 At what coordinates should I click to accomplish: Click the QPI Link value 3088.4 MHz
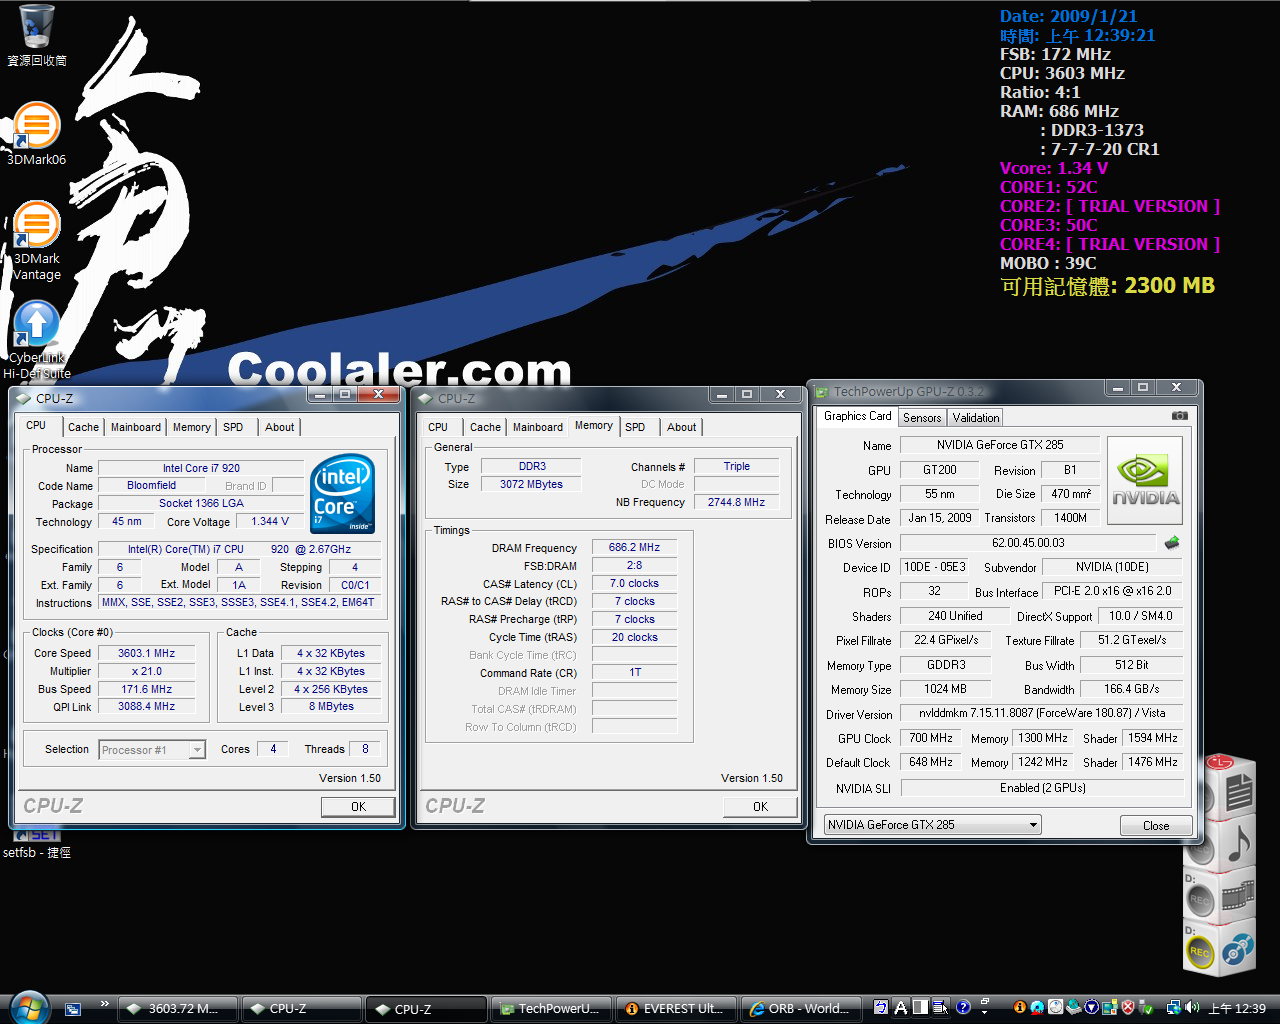coord(146,707)
